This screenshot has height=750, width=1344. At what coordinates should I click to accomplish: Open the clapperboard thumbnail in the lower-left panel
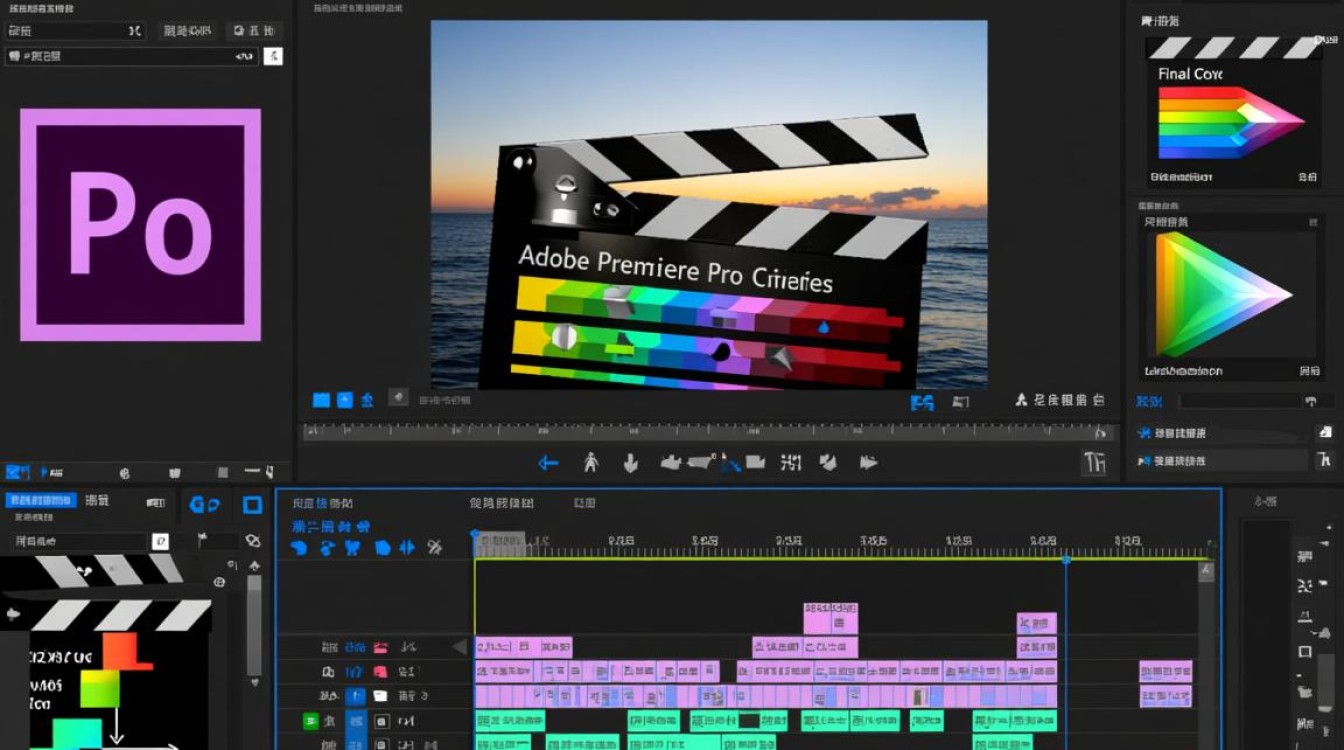pos(105,651)
